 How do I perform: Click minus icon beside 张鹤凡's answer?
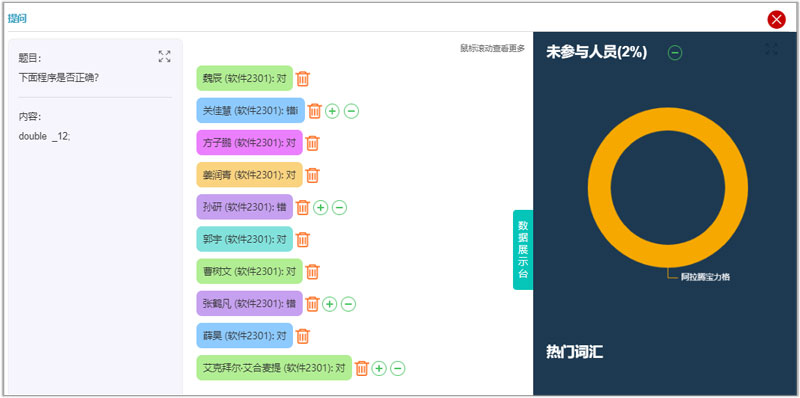click(x=348, y=304)
